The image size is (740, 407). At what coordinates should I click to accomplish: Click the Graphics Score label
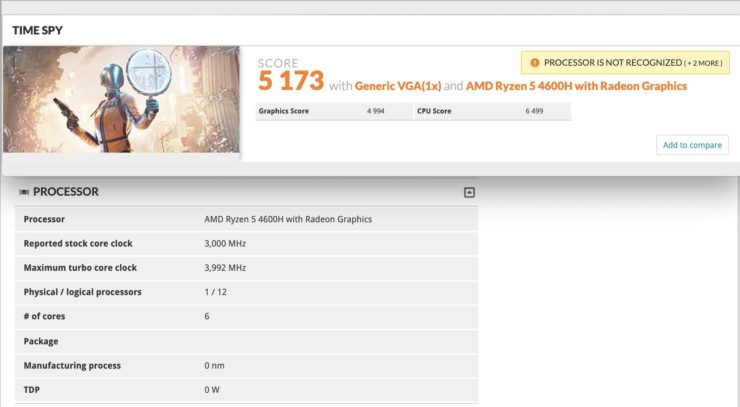(284, 111)
